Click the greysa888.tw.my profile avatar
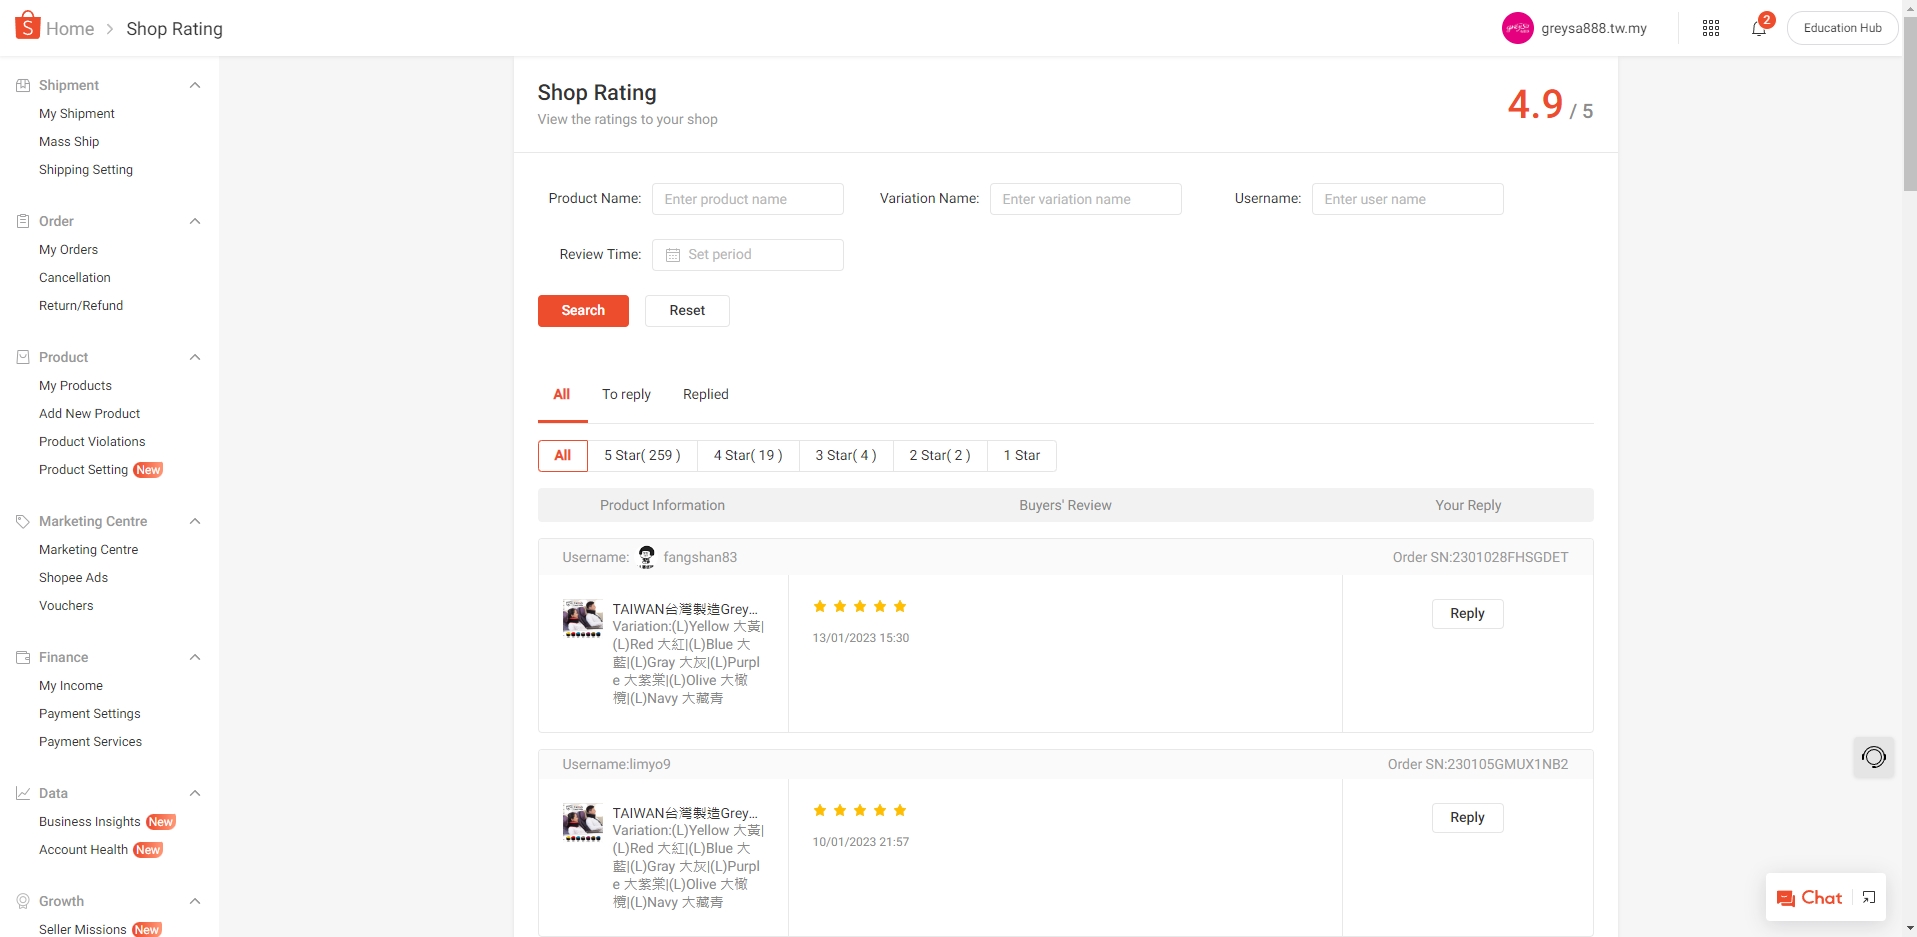Viewport: 1917px width, 937px height. 1517,28
